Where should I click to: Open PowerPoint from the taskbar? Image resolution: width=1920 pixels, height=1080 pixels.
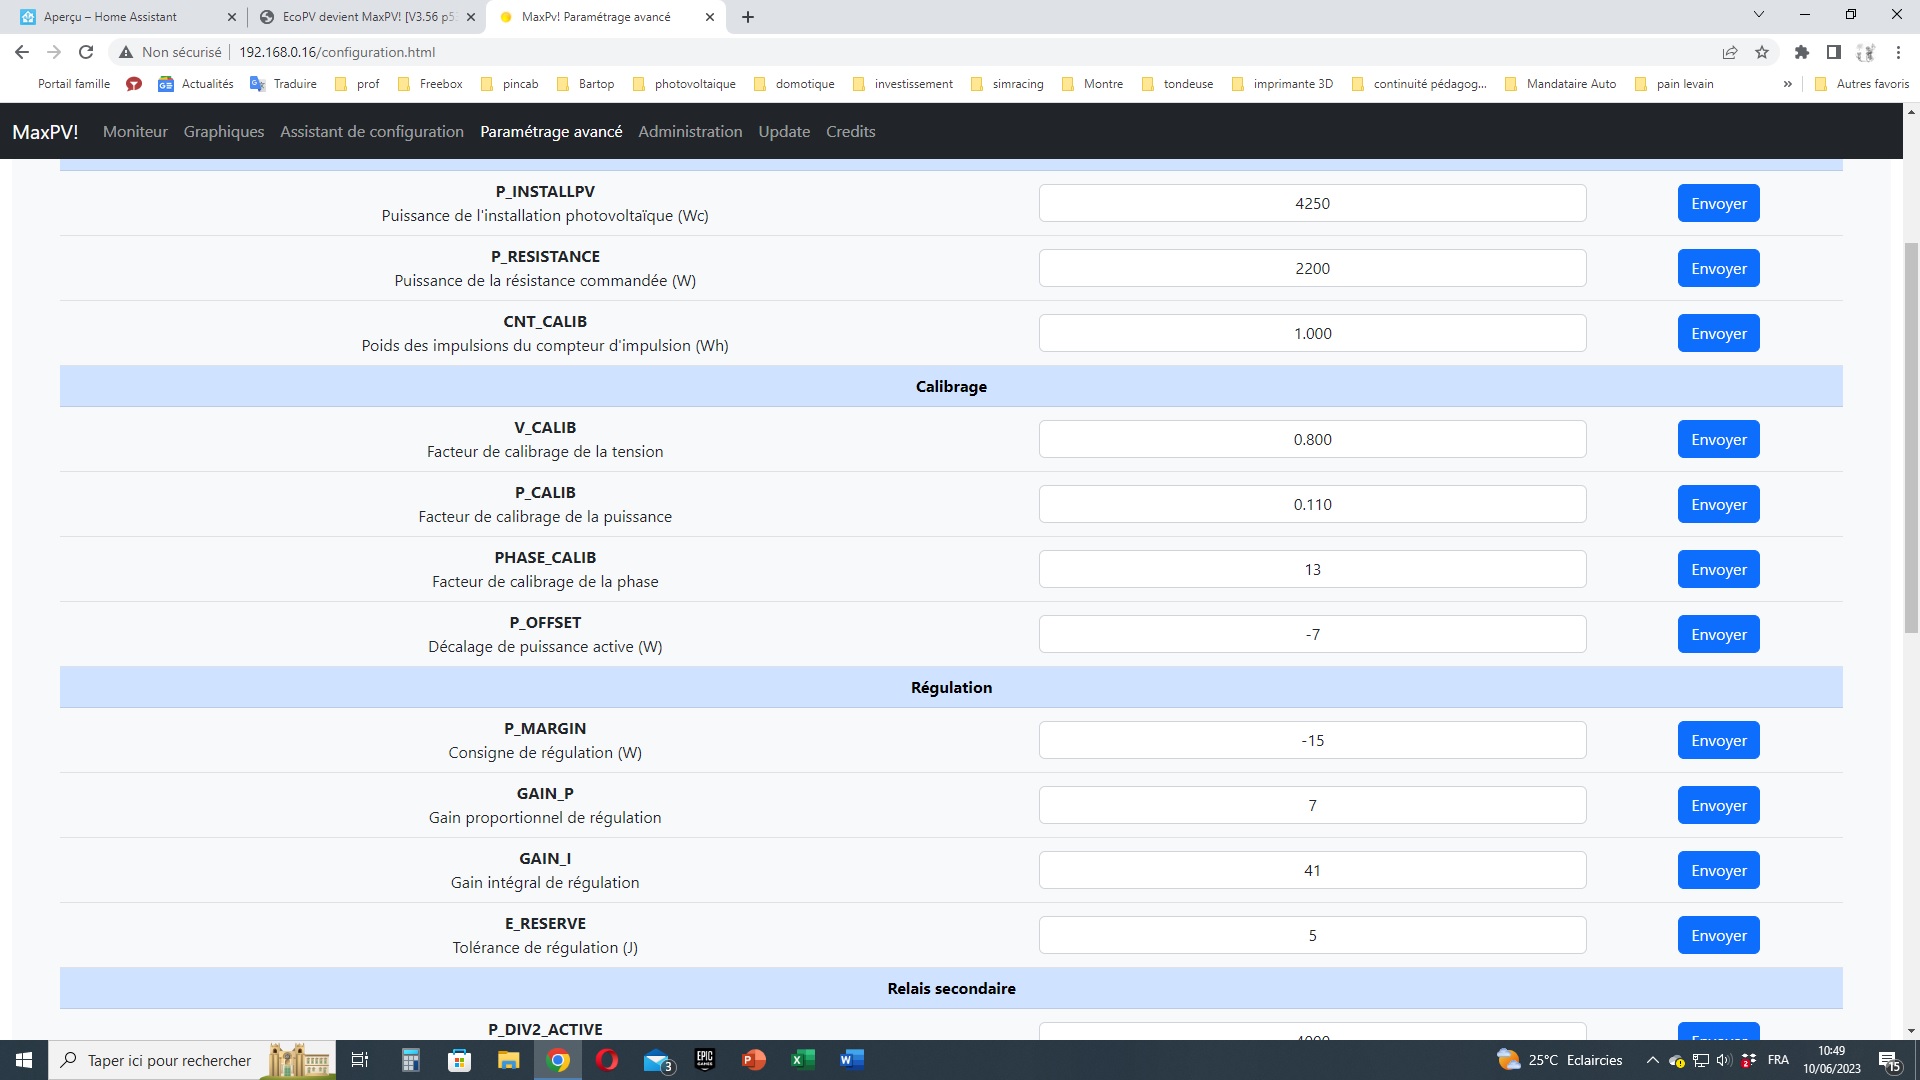point(754,1060)
